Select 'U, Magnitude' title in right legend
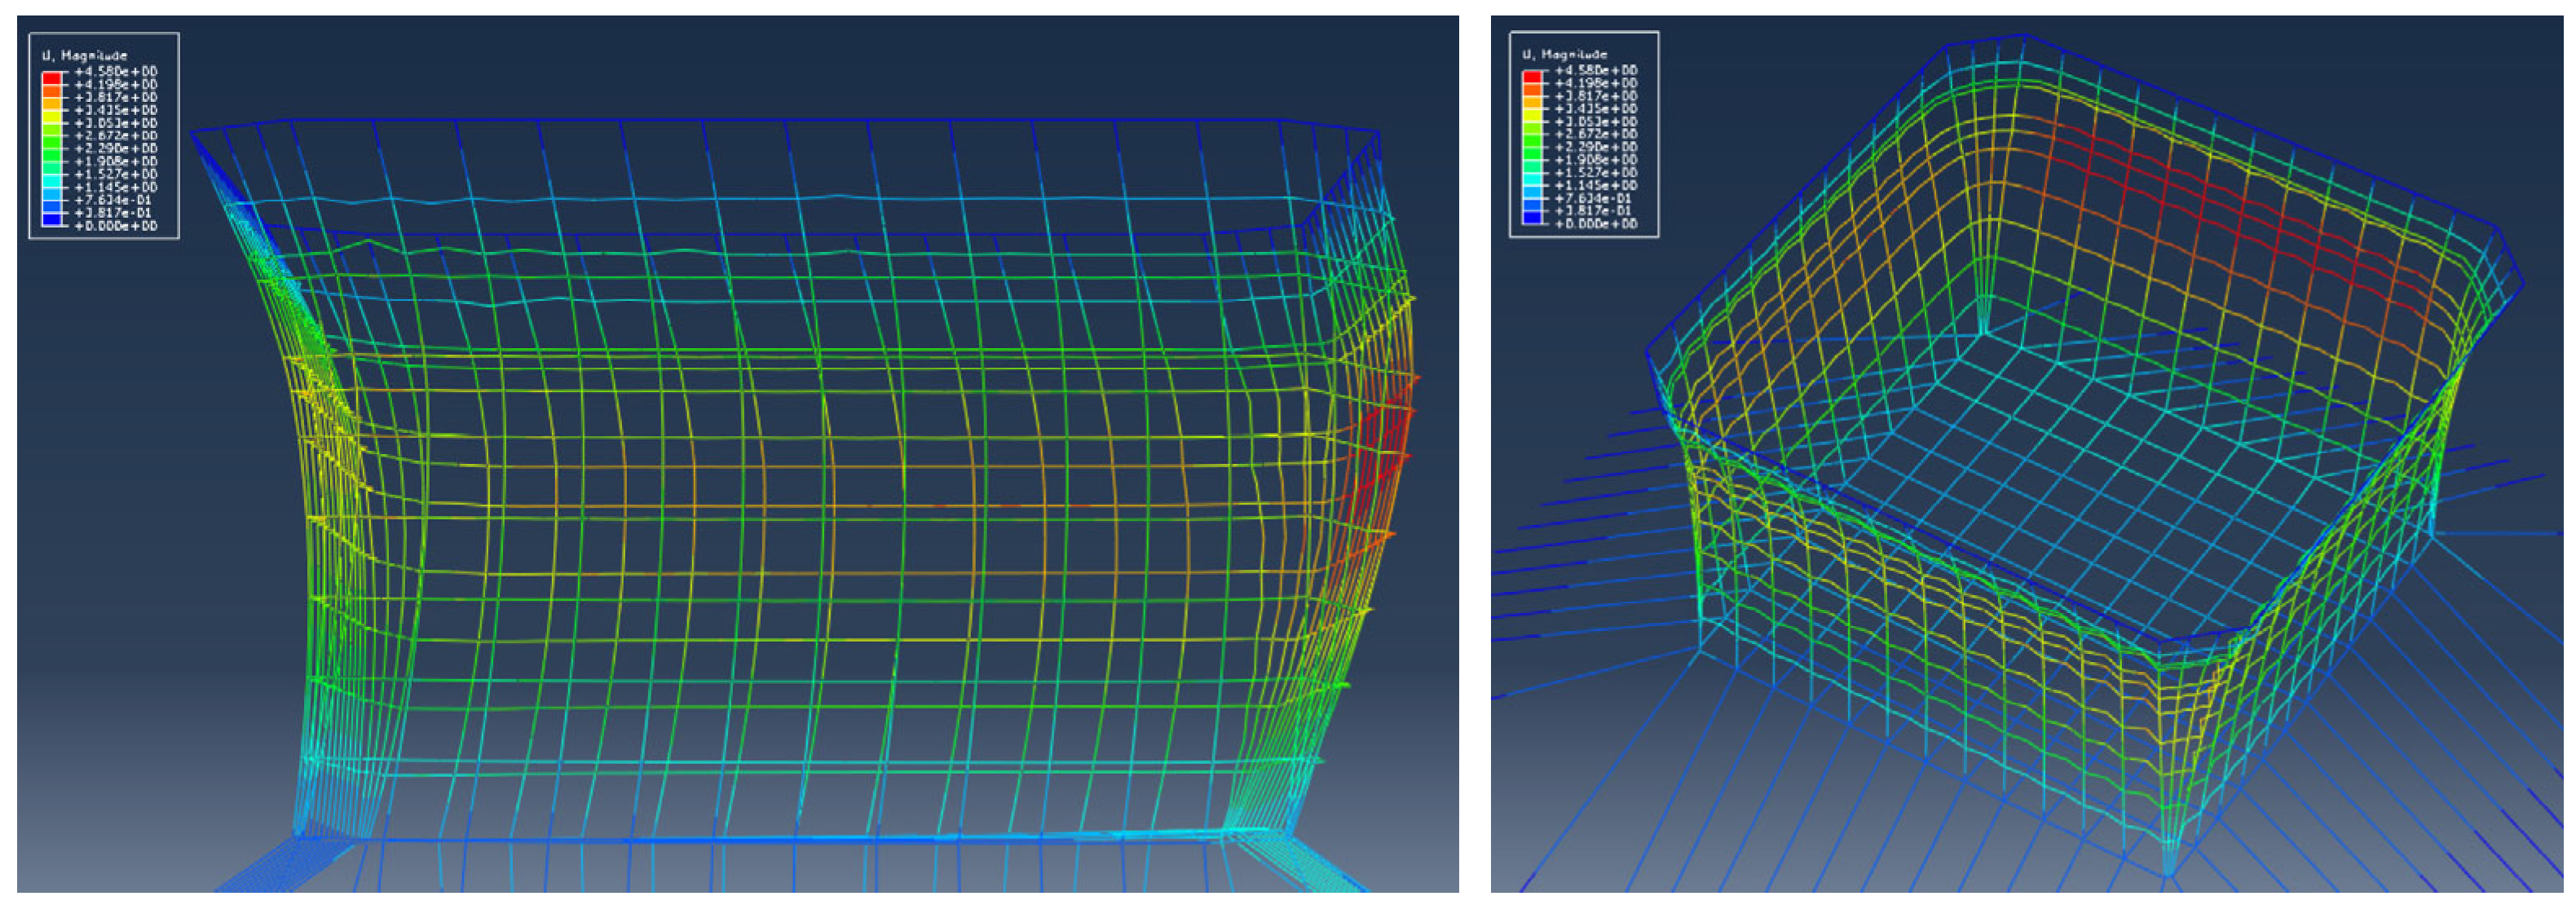Screen dimensions: 2576x905 (1564, 54)
